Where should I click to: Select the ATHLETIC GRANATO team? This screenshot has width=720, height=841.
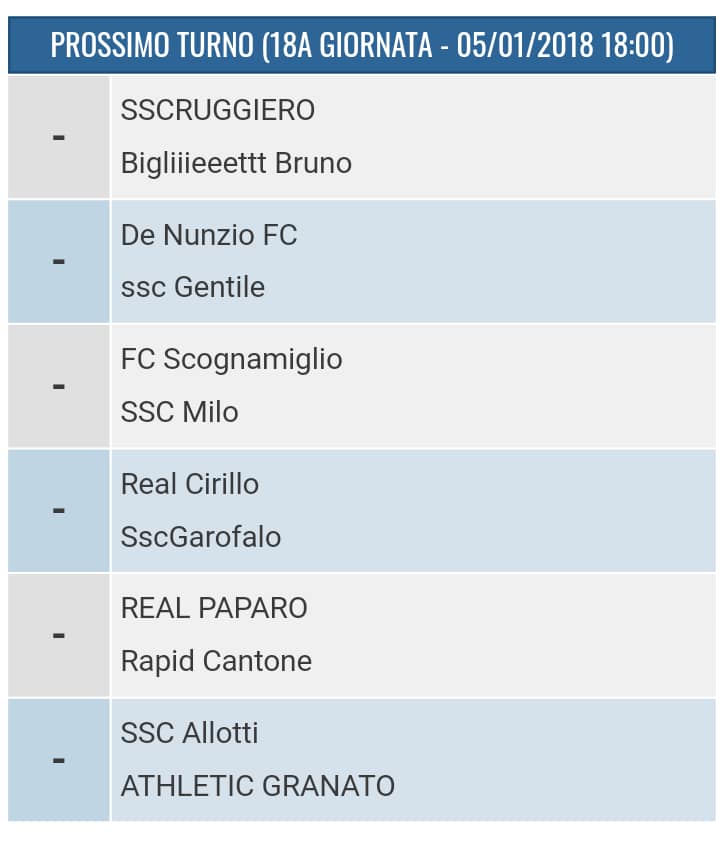click(258, 786)
